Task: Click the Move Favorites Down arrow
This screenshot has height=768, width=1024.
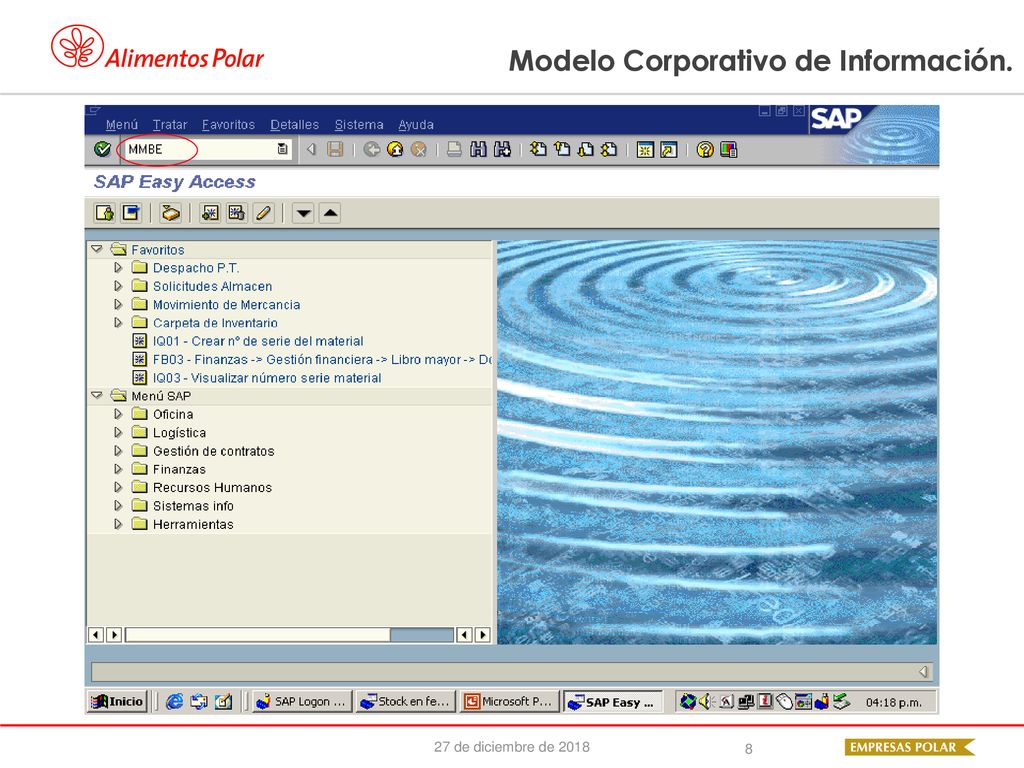Action: [303, 213]
